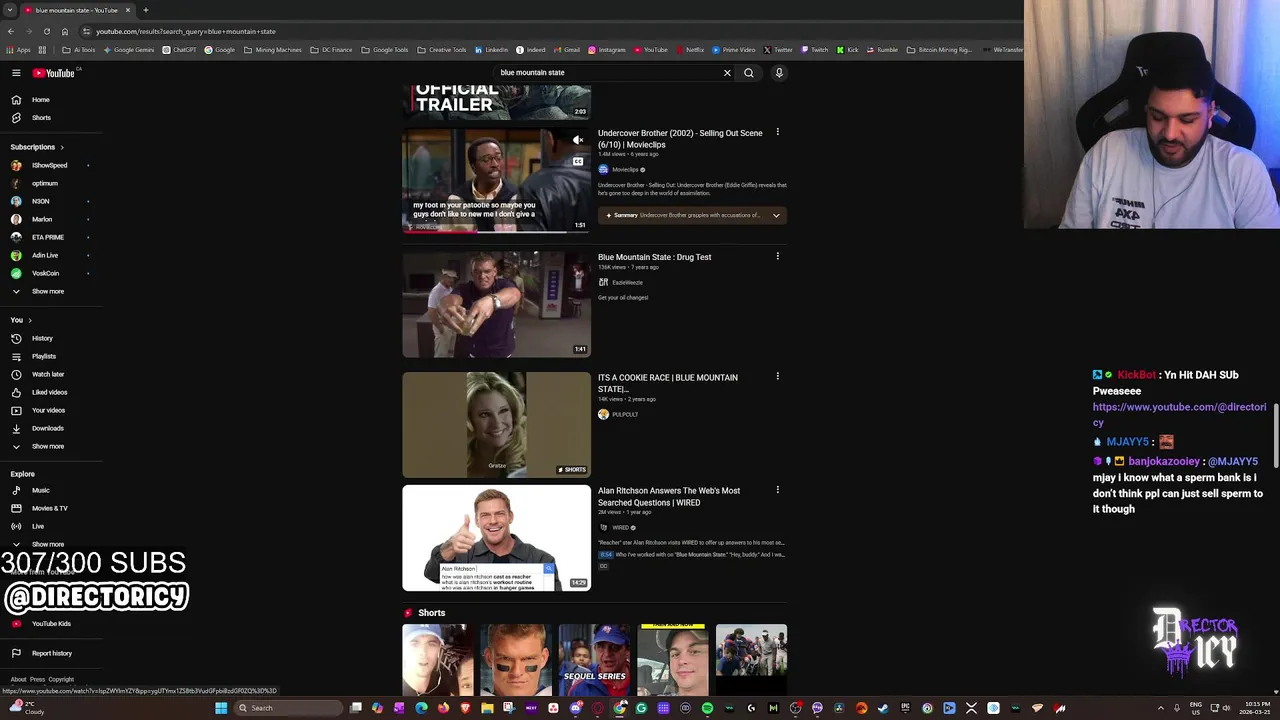The image size is (1280, 720).
Task: Click the Windows taskbar Search box
Action: click(289, 708)
